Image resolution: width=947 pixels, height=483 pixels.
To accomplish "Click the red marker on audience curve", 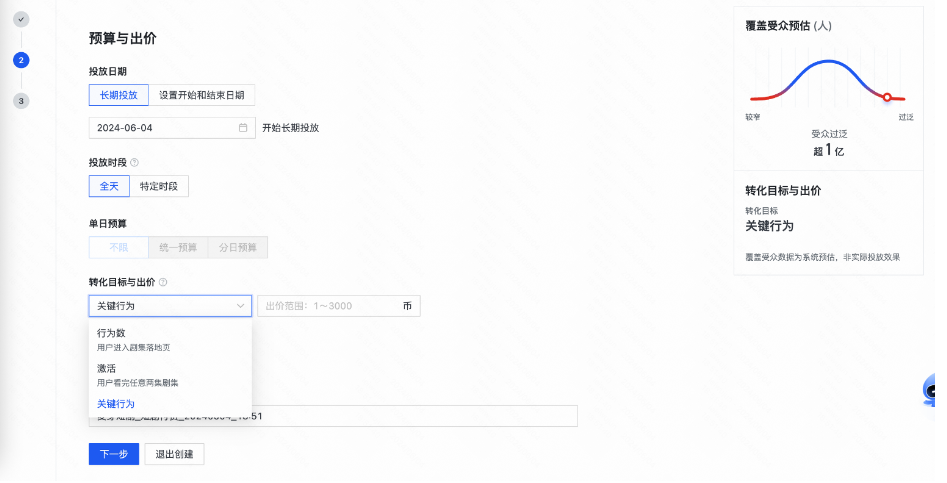I will coord(887,97).
